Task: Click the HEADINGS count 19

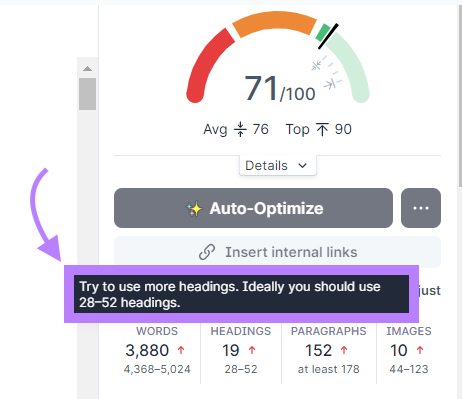Action: [231, 350]
